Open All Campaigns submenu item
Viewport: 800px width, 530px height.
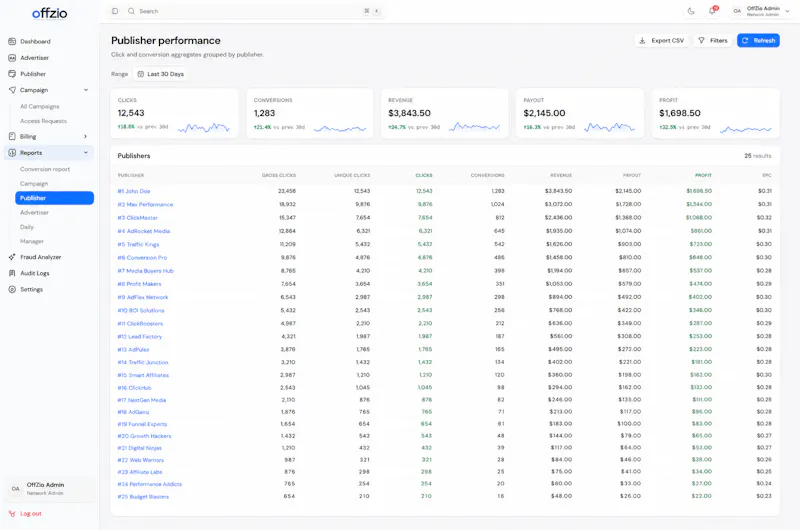[40, 107]
